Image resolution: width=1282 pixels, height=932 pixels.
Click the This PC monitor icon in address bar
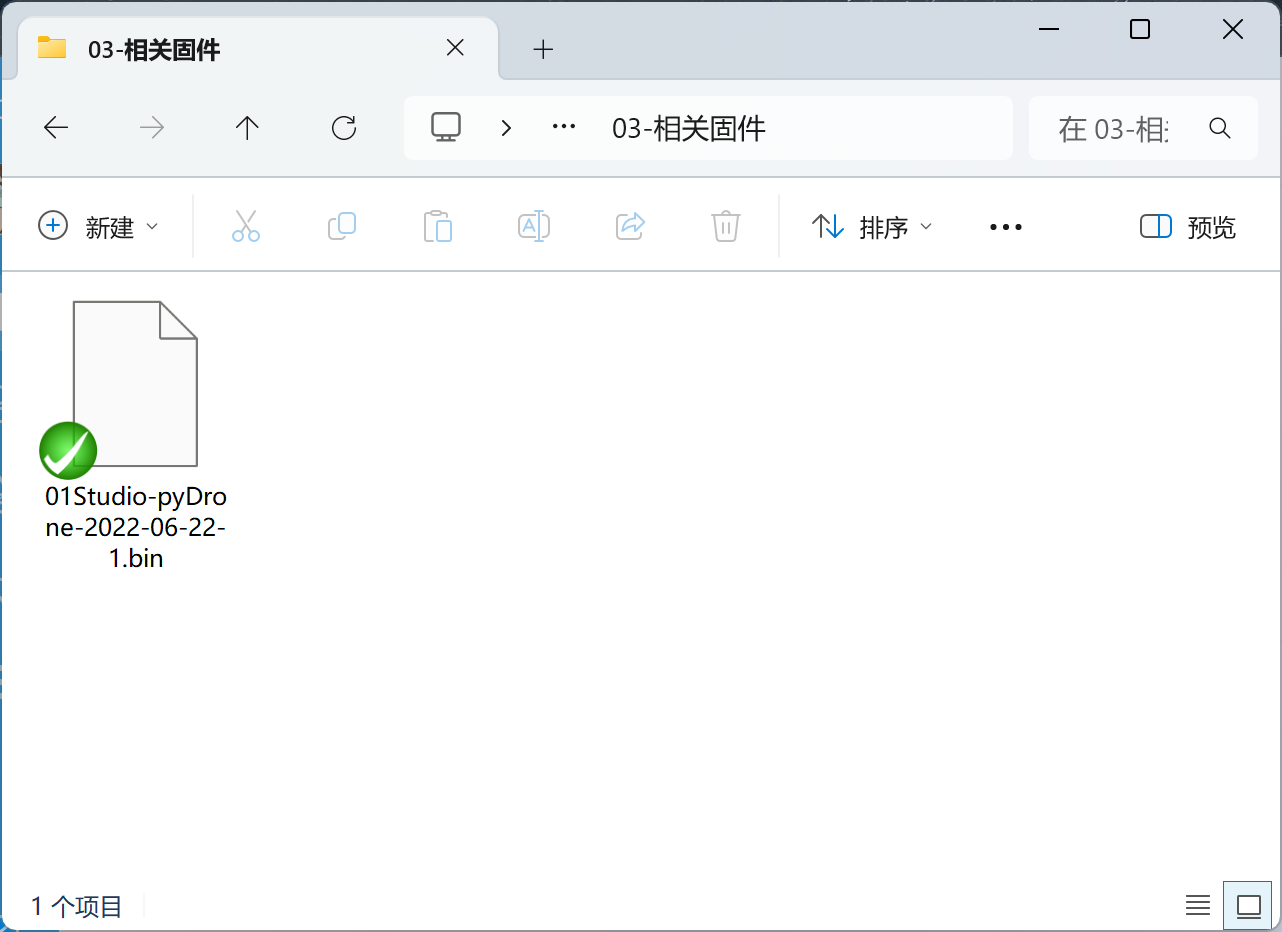coord(446,127)
